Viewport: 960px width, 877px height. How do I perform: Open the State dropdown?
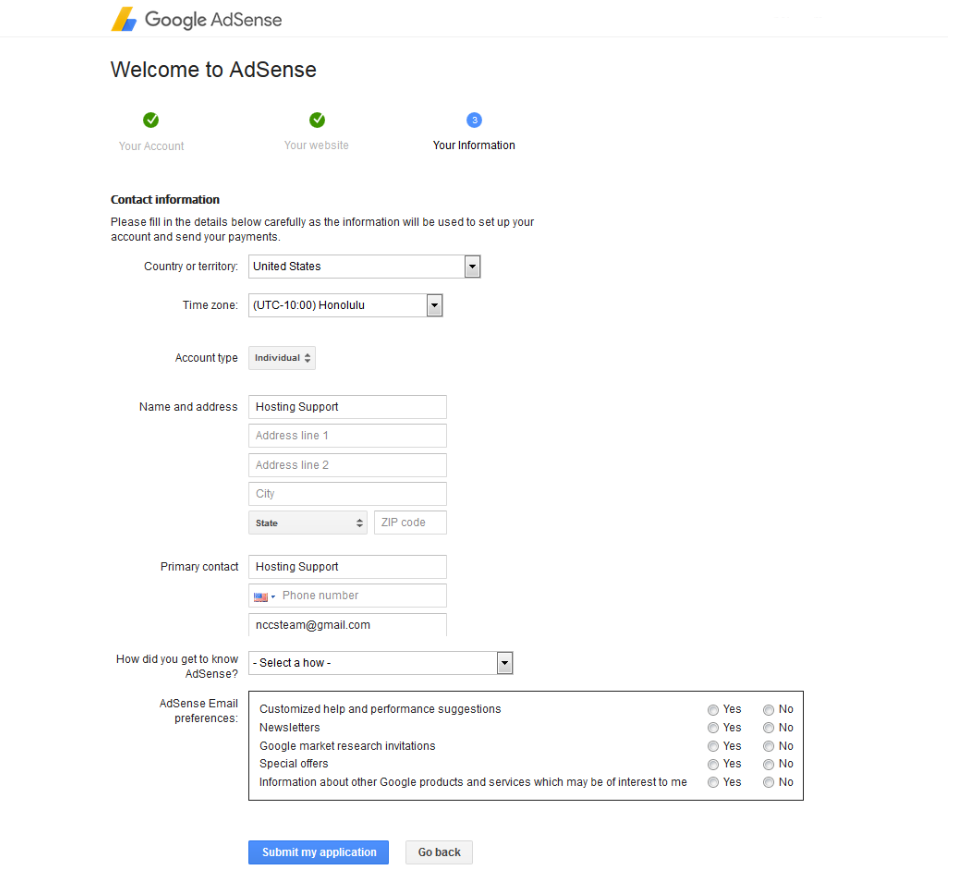click(x=308, y=523)
